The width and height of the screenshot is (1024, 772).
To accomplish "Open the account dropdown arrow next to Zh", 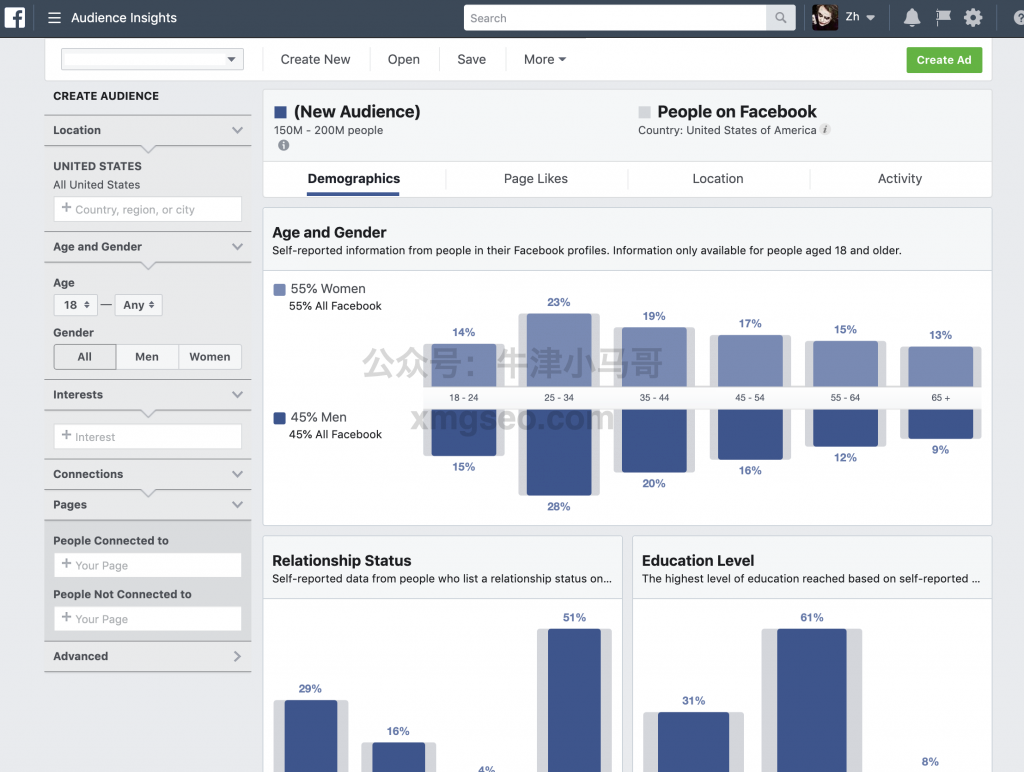I will 870,18.
